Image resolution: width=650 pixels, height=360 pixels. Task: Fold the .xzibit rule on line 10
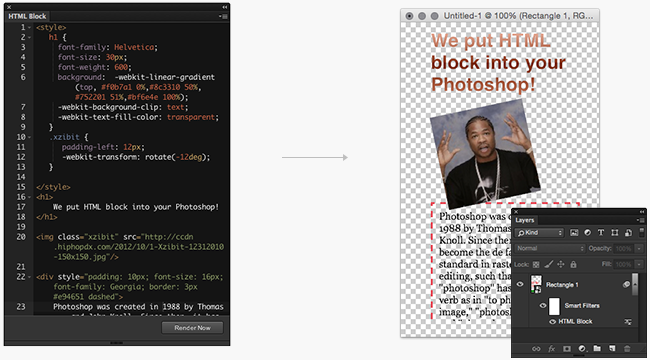pyautogui.click(x=30, y=137)
